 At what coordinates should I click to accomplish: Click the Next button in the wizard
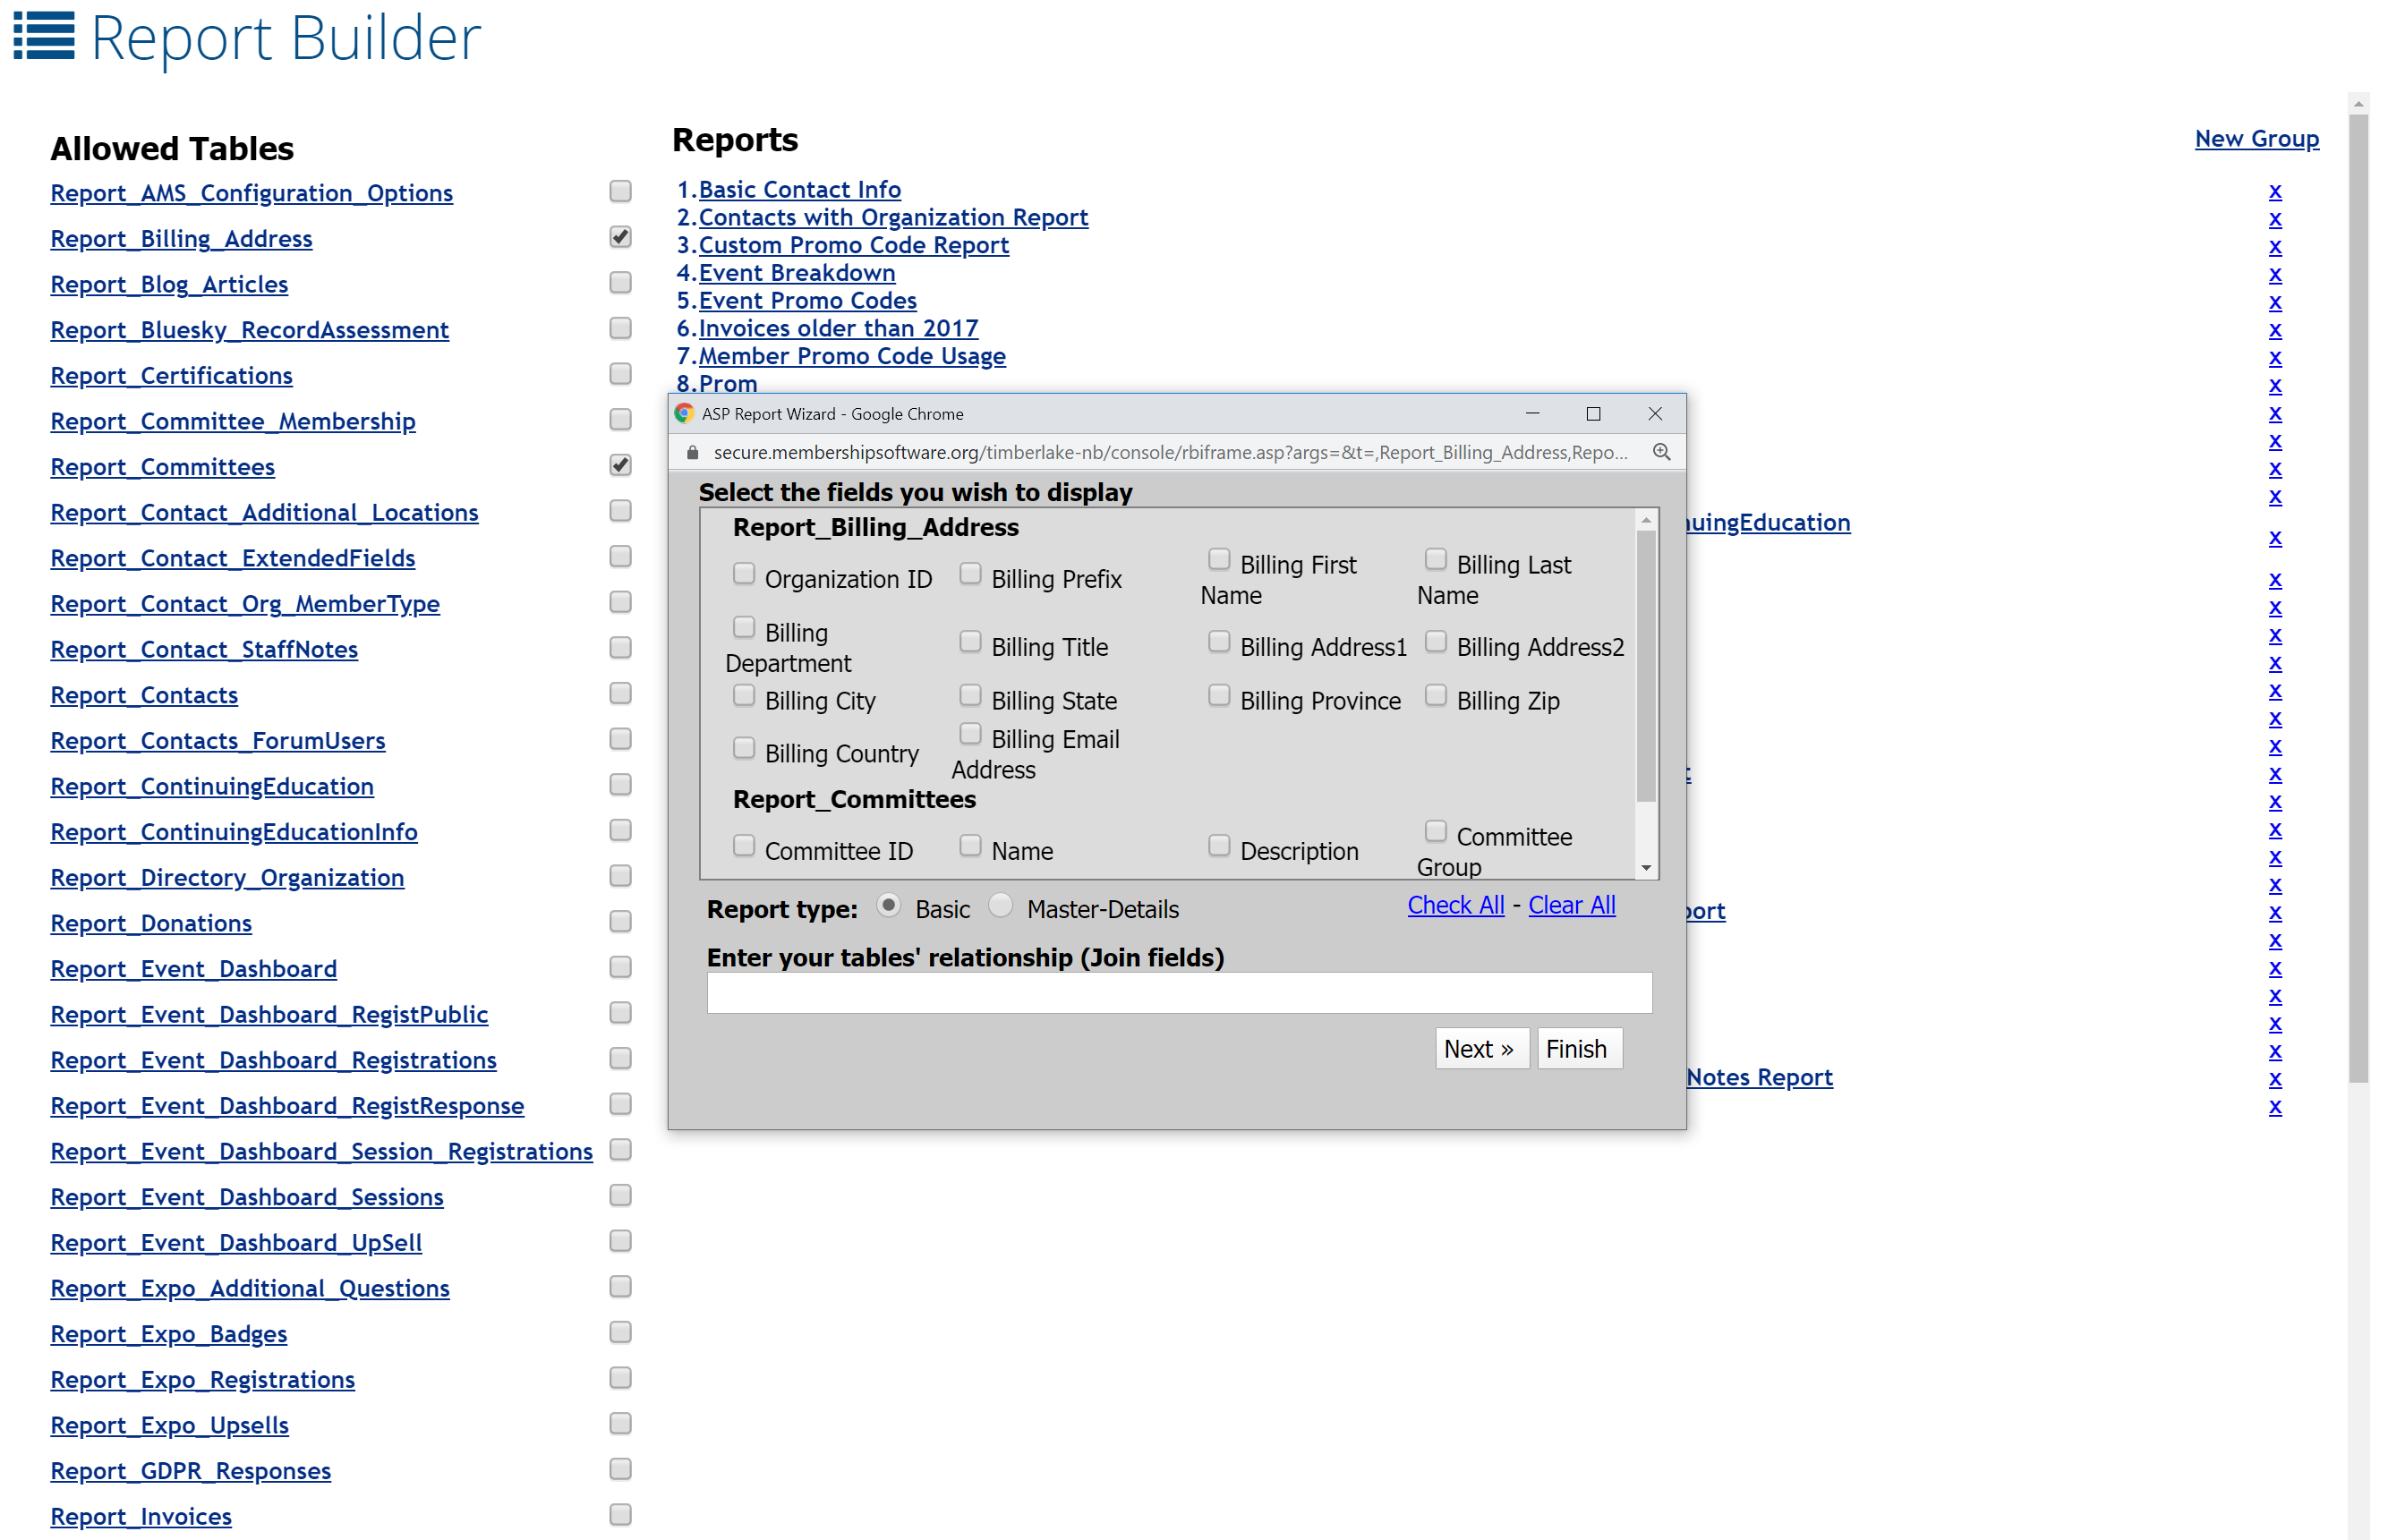click(x=1481, y=1048)
